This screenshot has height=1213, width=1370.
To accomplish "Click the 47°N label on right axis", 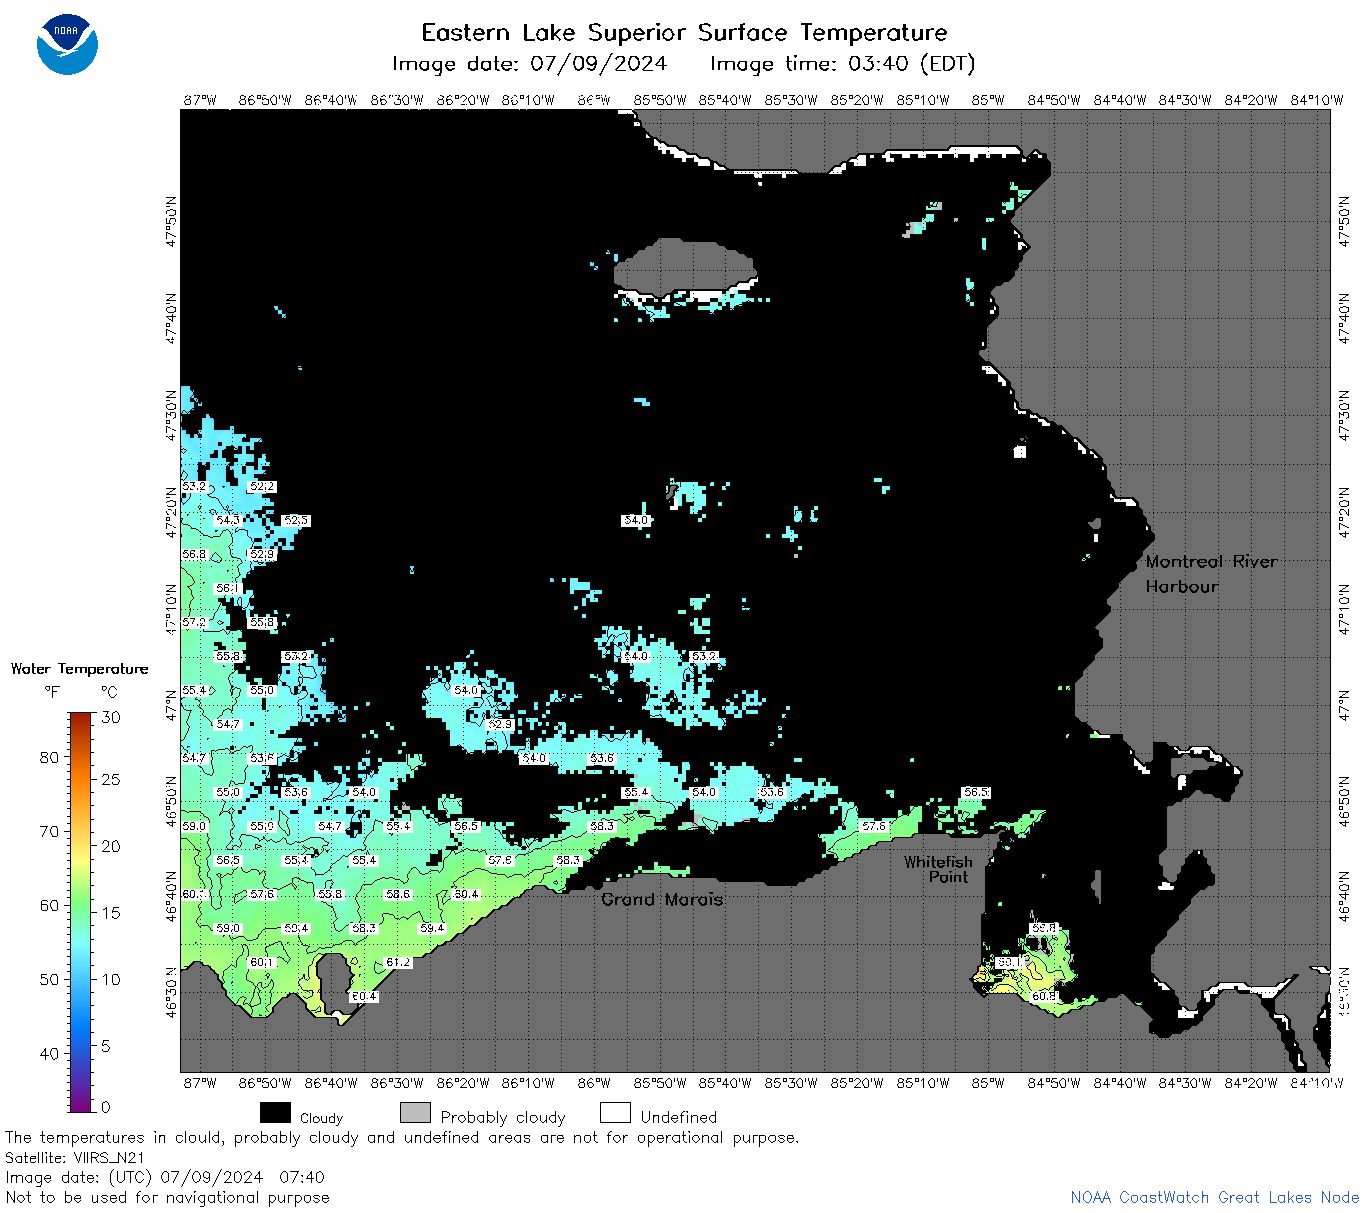I will [1344, 704].
